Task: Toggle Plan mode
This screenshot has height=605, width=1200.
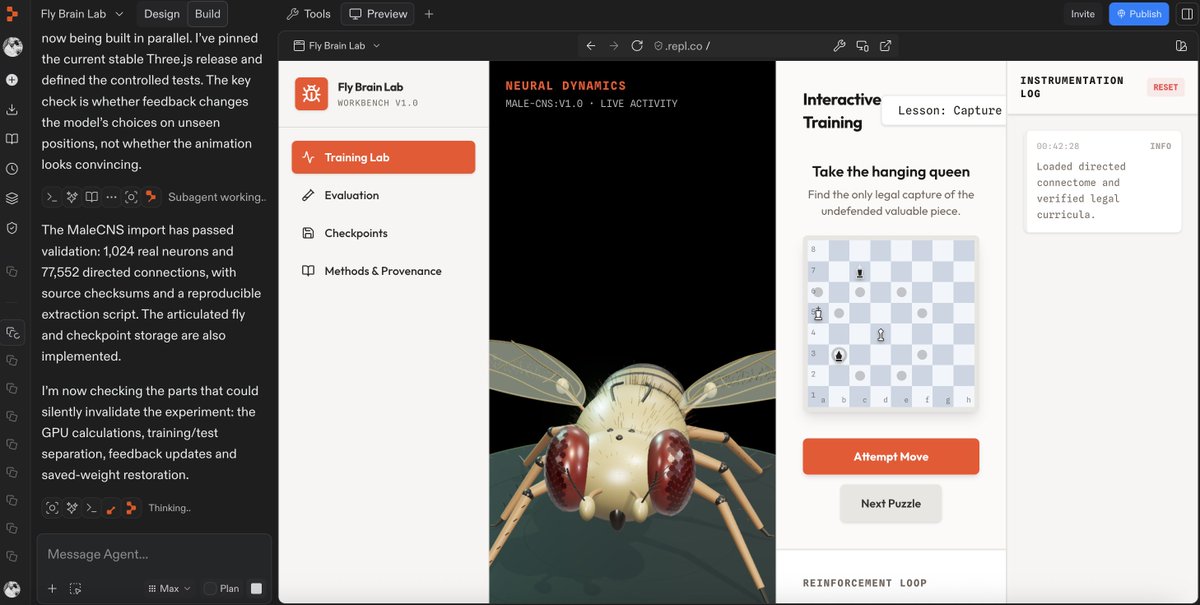Action: click(222, 589)
